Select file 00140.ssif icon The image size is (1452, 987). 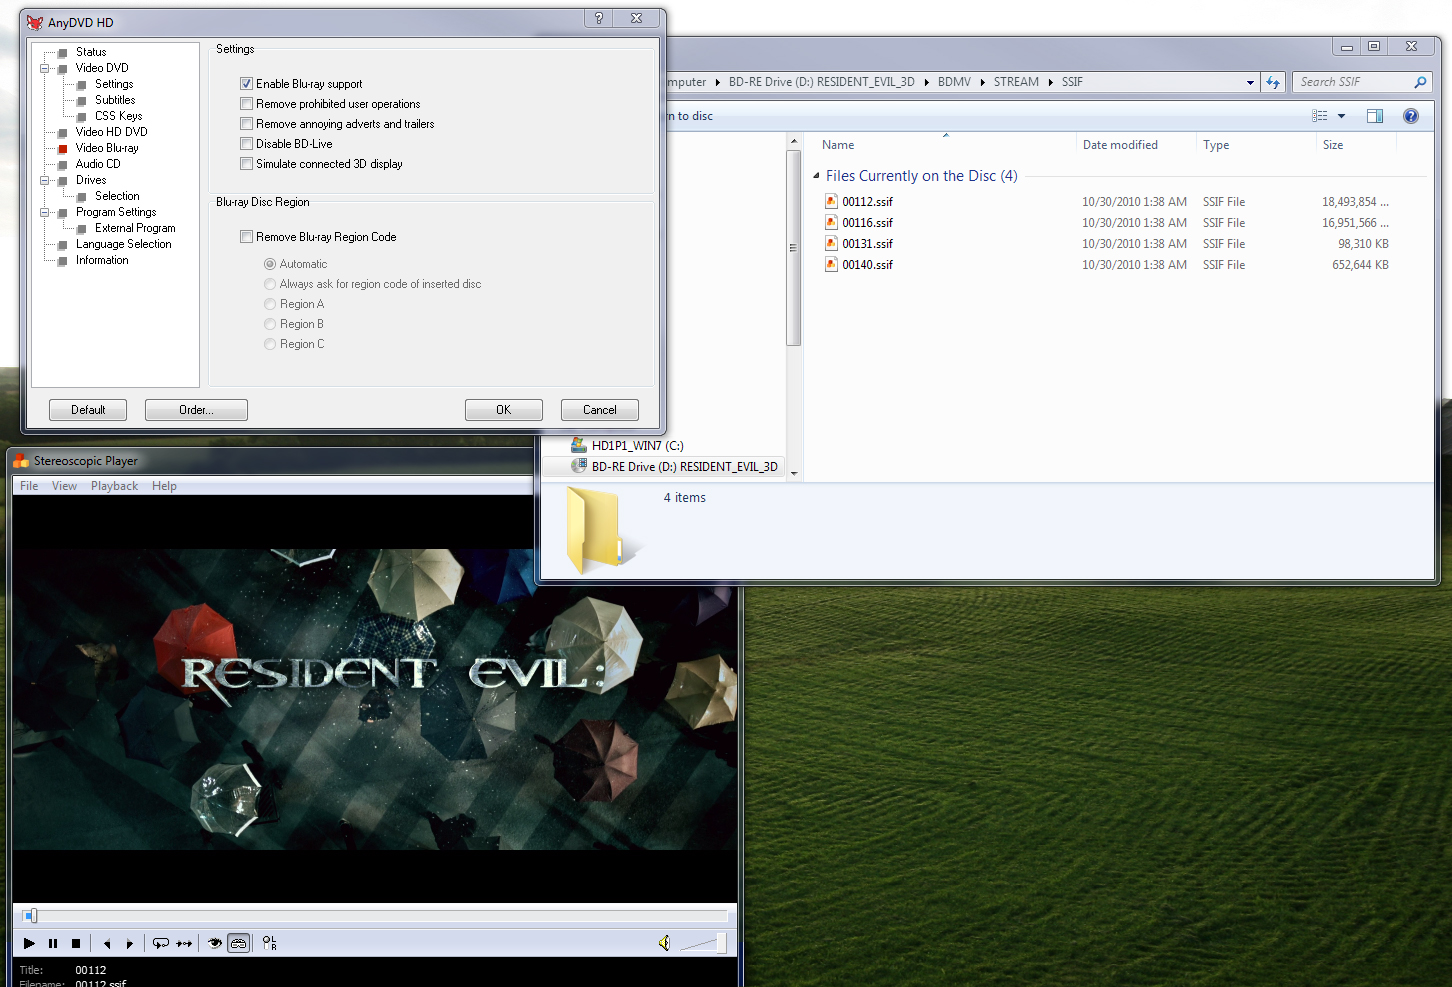click(x=831, y=264)
